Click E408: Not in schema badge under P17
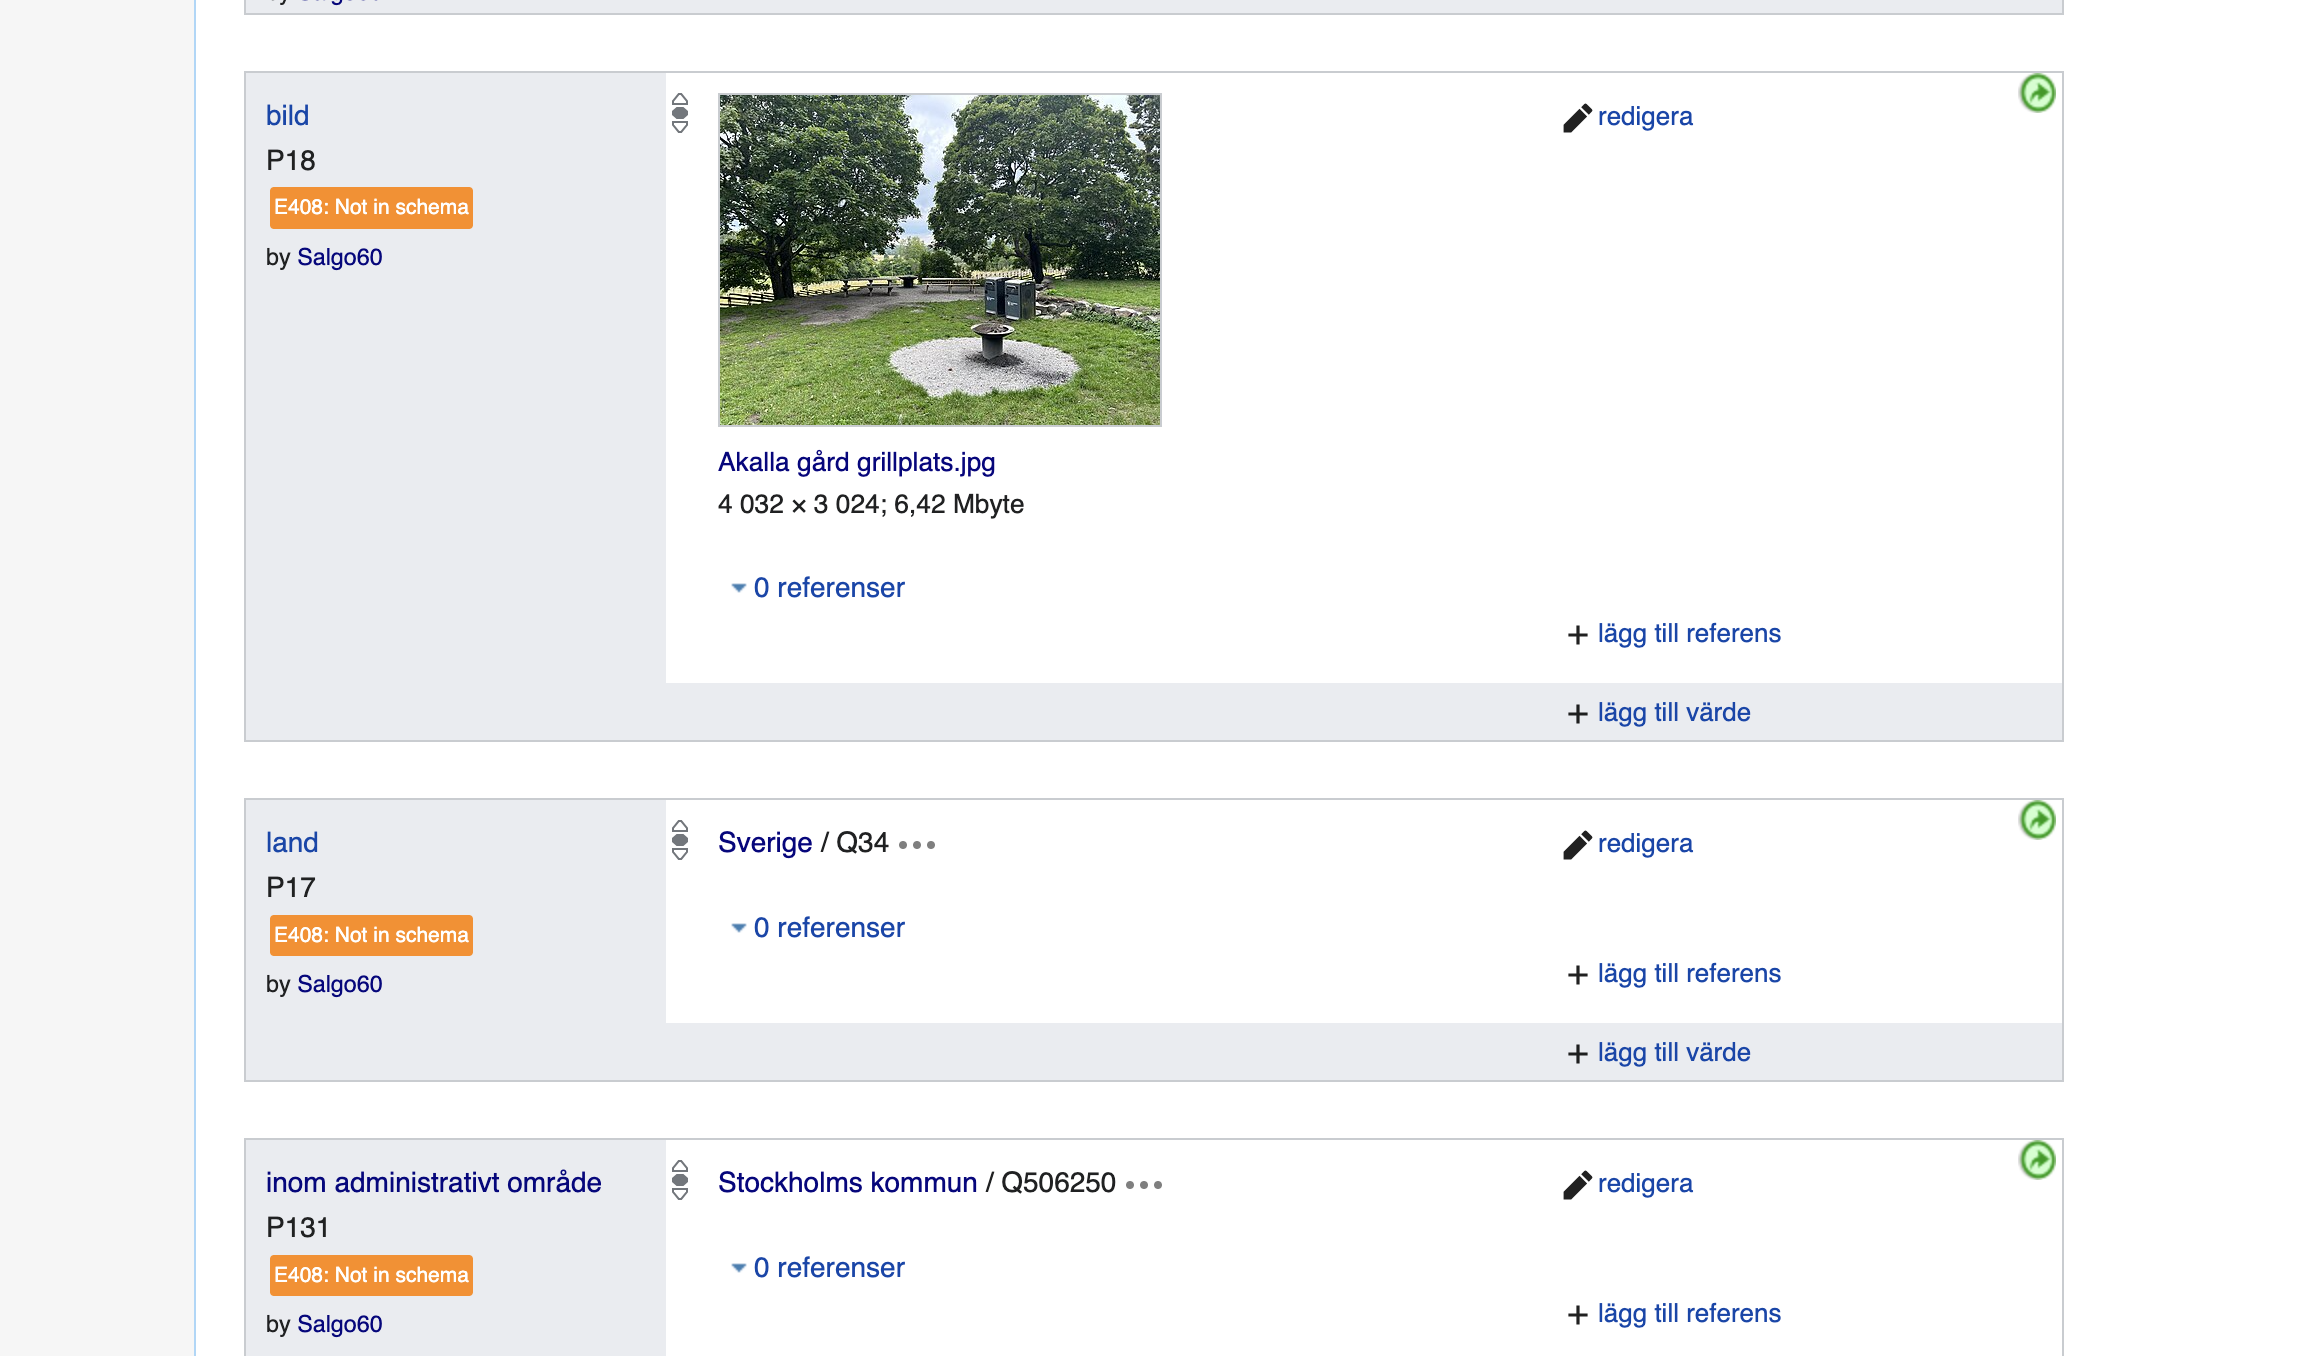Image resolution: width=2304 pixels, height=1356 pixels. pyautogui.click(x=371, y=935)
